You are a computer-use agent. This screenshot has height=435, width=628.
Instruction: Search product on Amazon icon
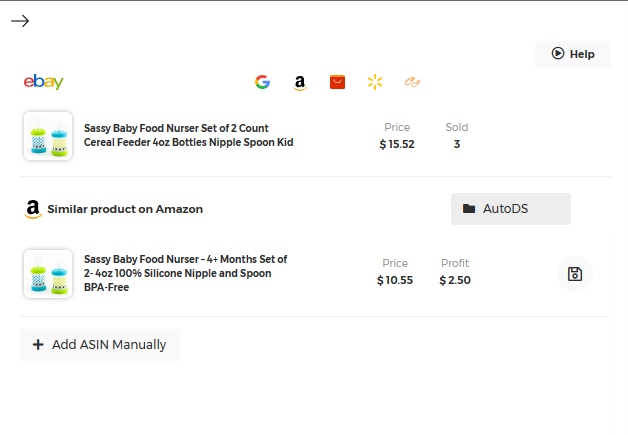pyautogui.click(x=299, y=83)
